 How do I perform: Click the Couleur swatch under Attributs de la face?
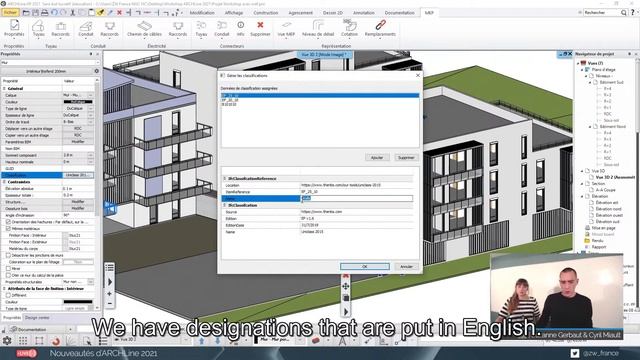(78, 302)
